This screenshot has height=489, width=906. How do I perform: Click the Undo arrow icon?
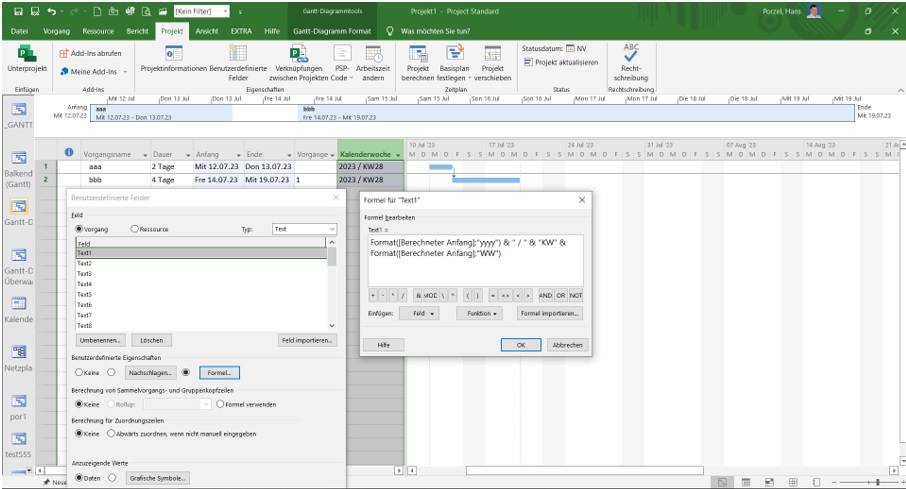(x=52, y=11)
